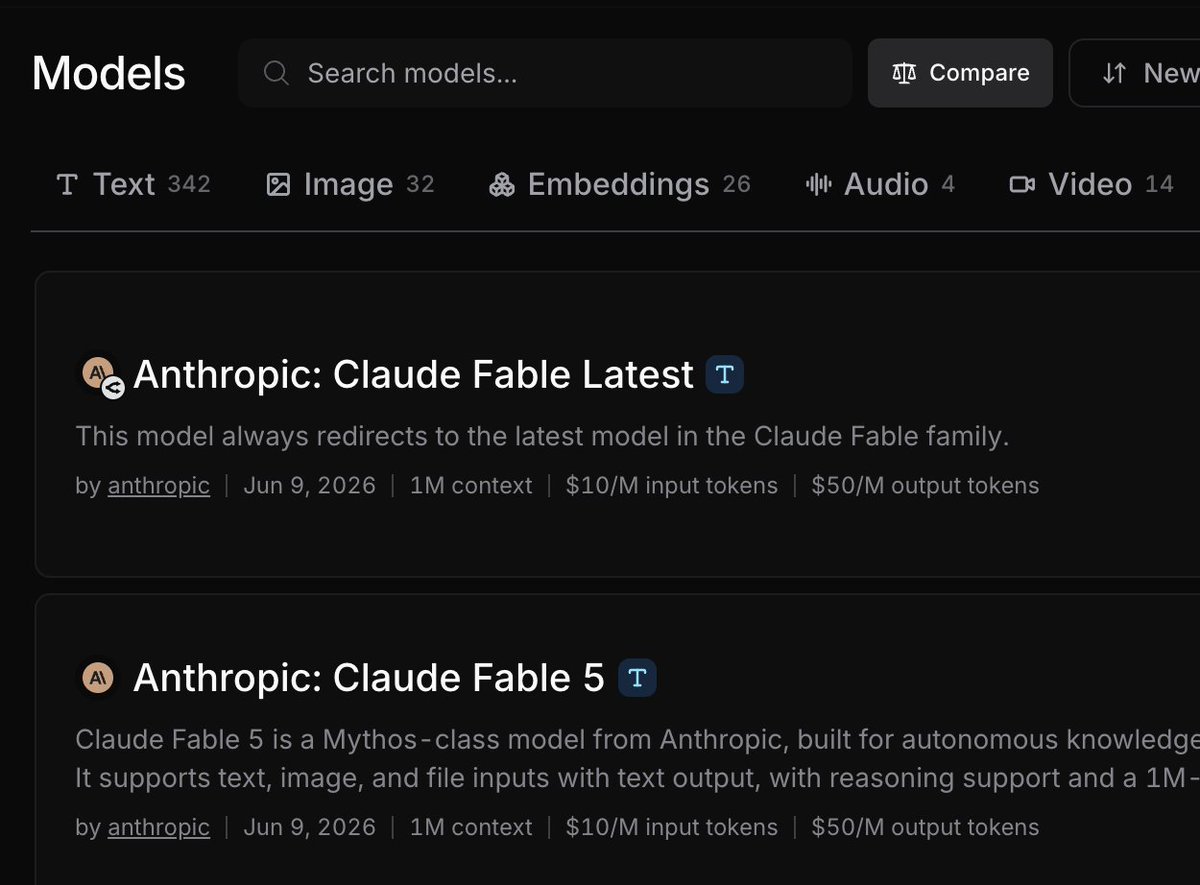
Task: Click the magnifier icon in search bar
Action: (276, 73)
